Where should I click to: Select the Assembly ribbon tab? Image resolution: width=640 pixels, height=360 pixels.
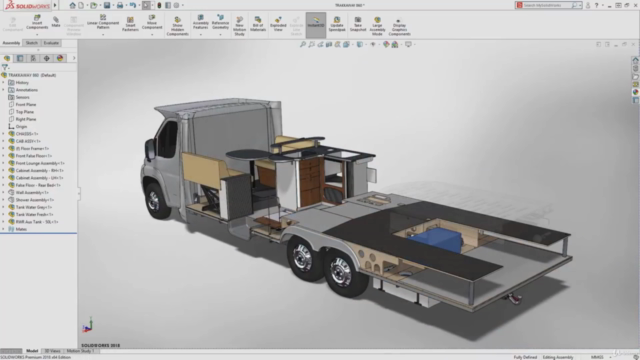(11, 43)
